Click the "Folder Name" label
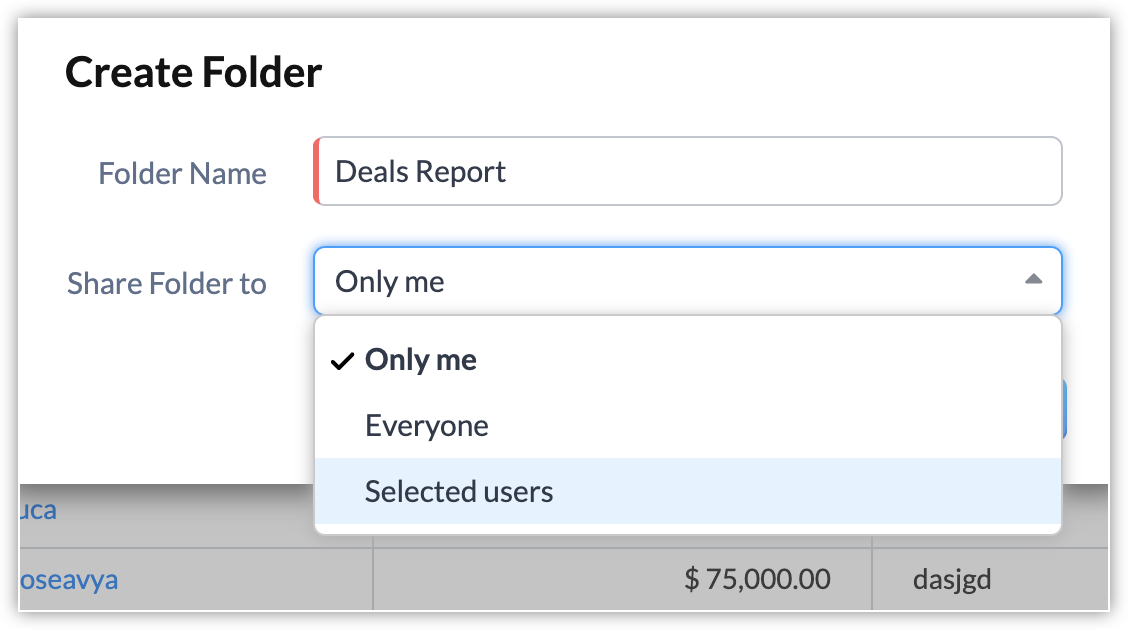Screen dimensions: 1128x630 [182, 174]
